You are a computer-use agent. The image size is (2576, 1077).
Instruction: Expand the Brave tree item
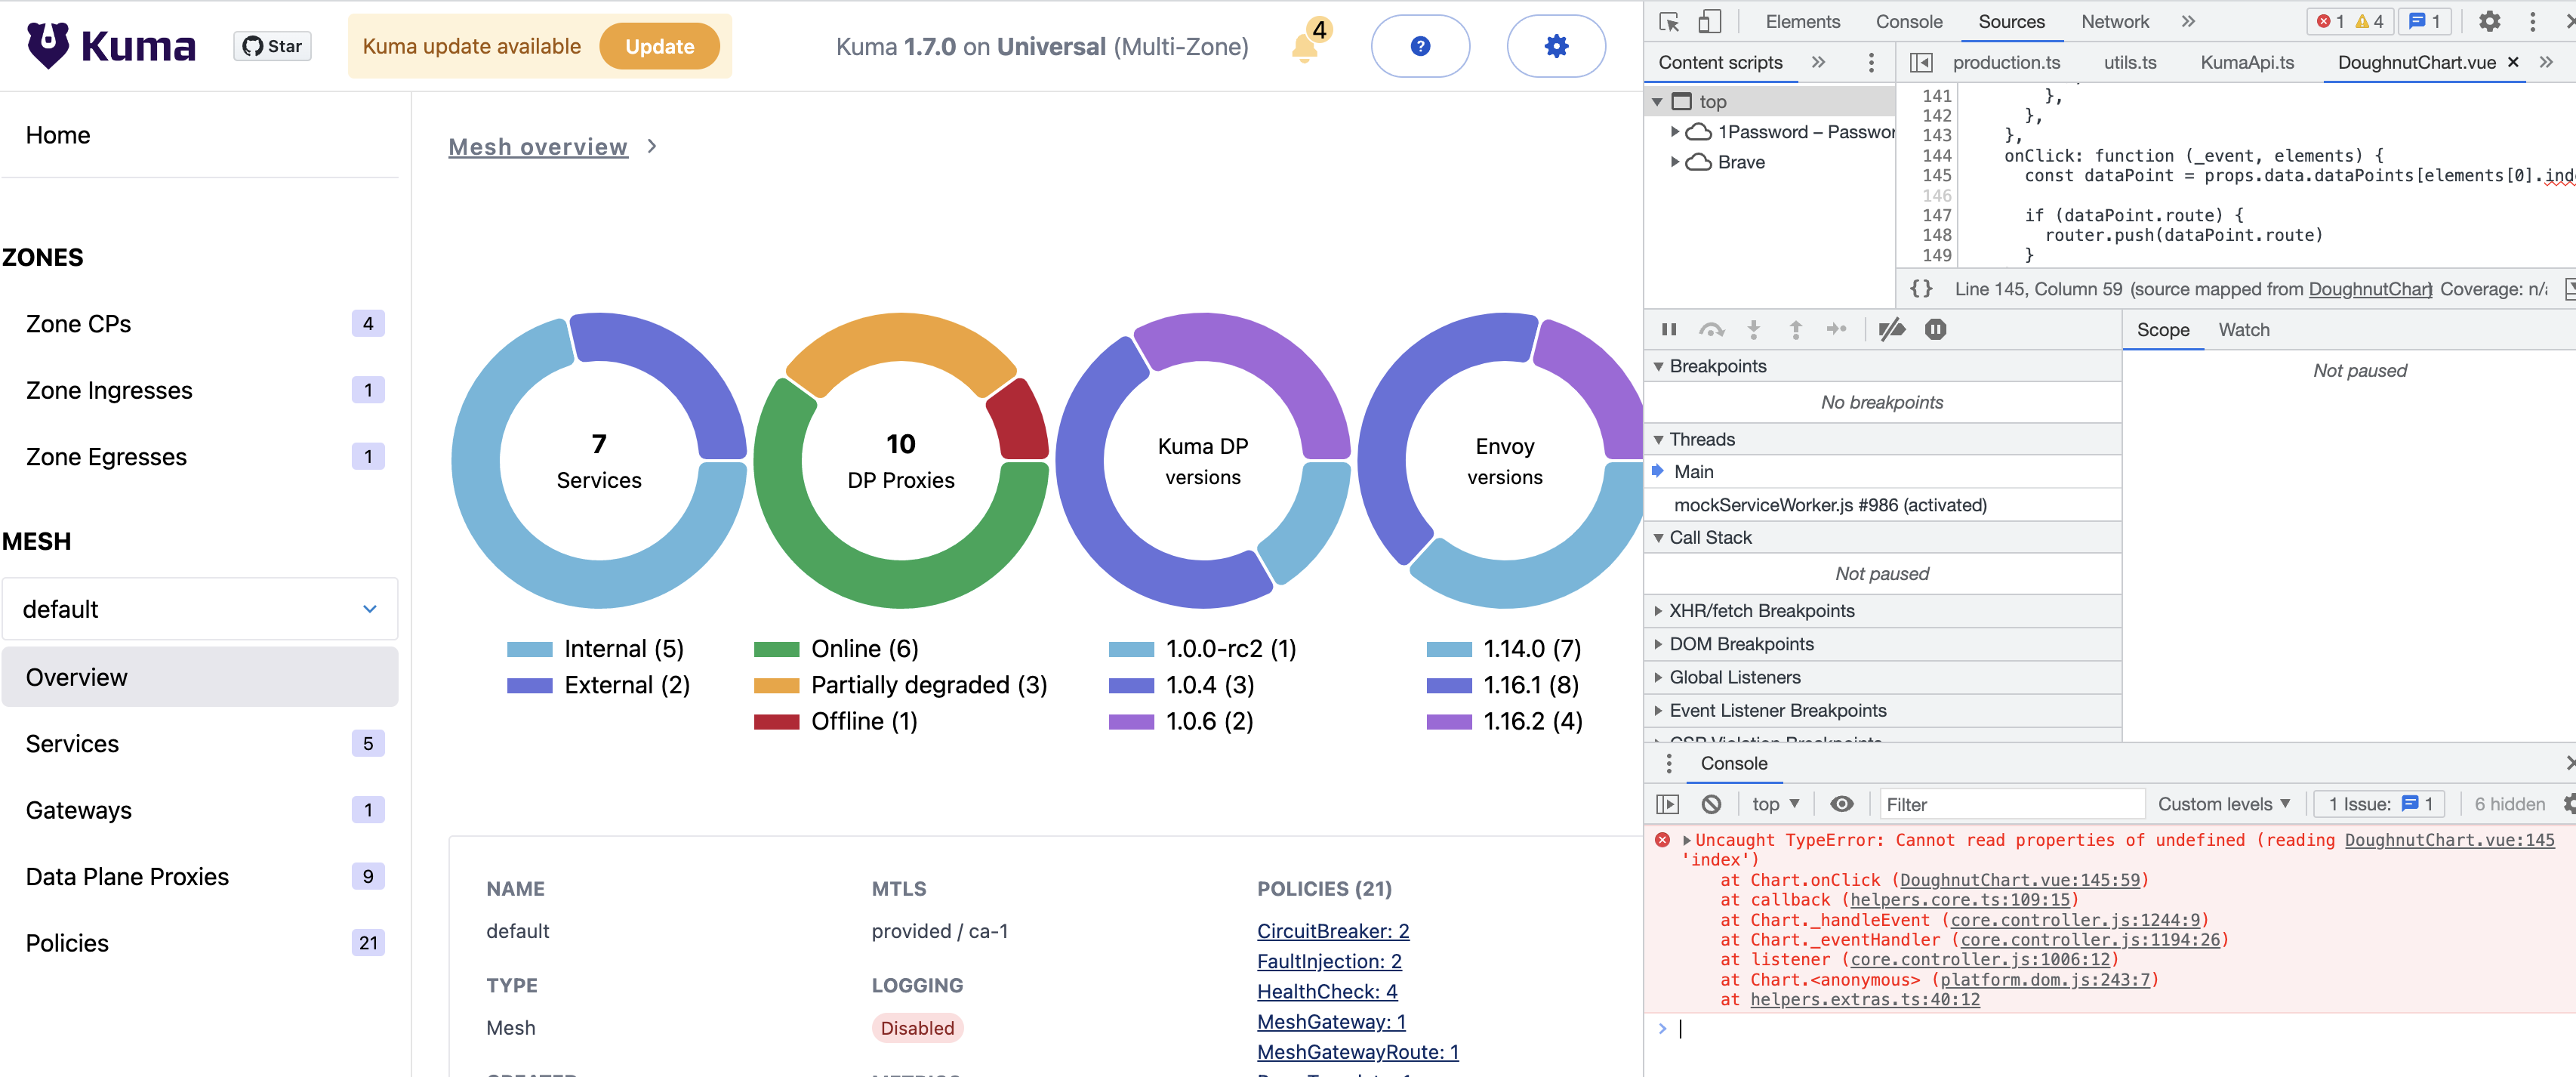[x=1677, y=162]
